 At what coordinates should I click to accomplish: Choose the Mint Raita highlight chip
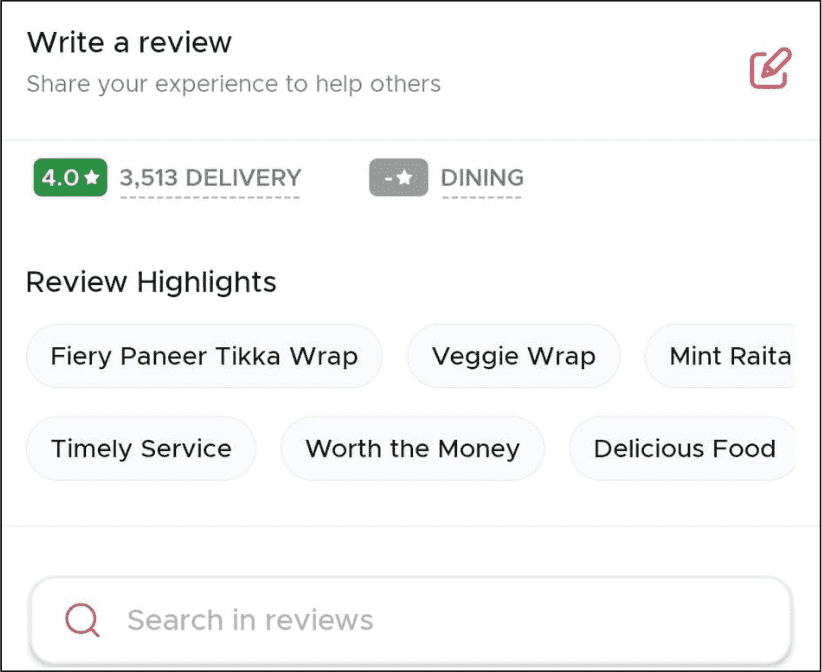[x=721, y=356]
